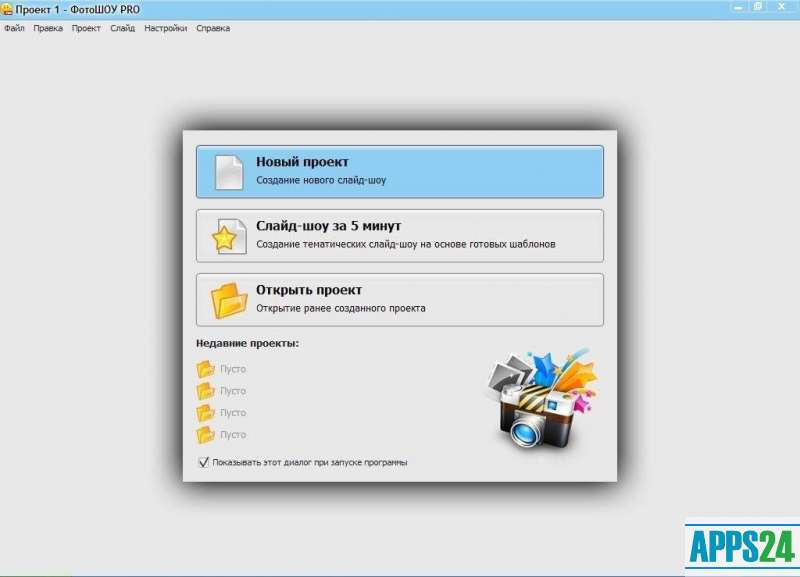Maximize the ФотоШОУ PRO window
Screen dimensions: 800x577
point(757,6)
